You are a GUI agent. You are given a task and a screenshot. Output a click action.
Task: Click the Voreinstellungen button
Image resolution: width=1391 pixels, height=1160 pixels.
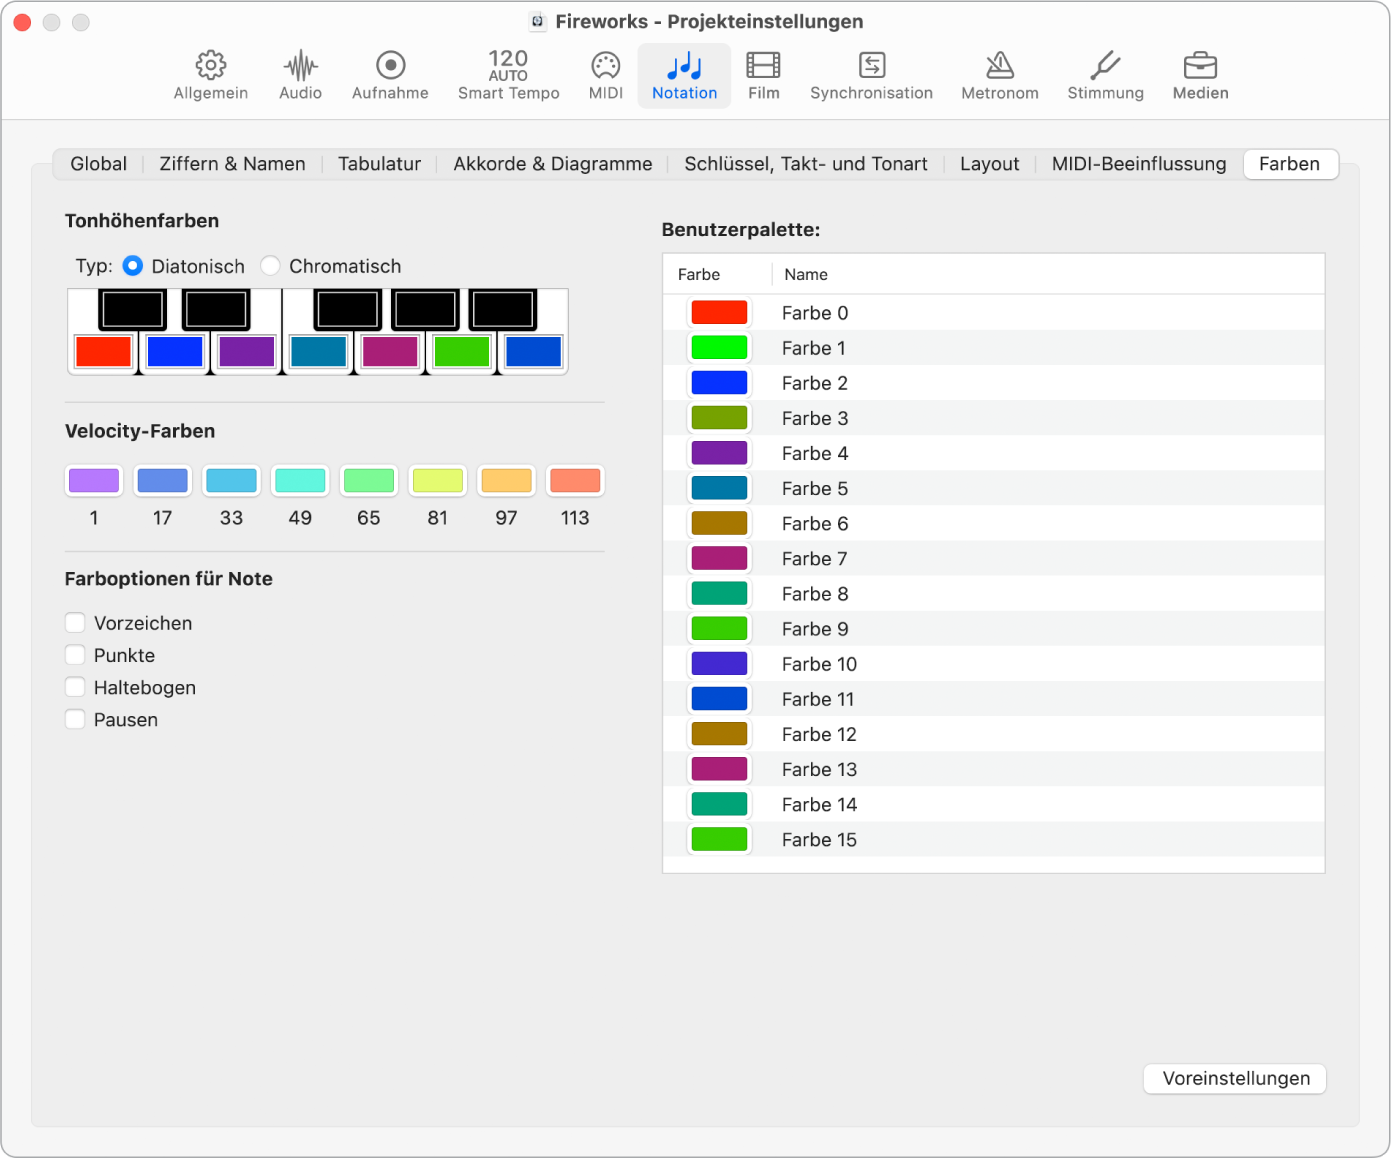click(1235, 1078)
